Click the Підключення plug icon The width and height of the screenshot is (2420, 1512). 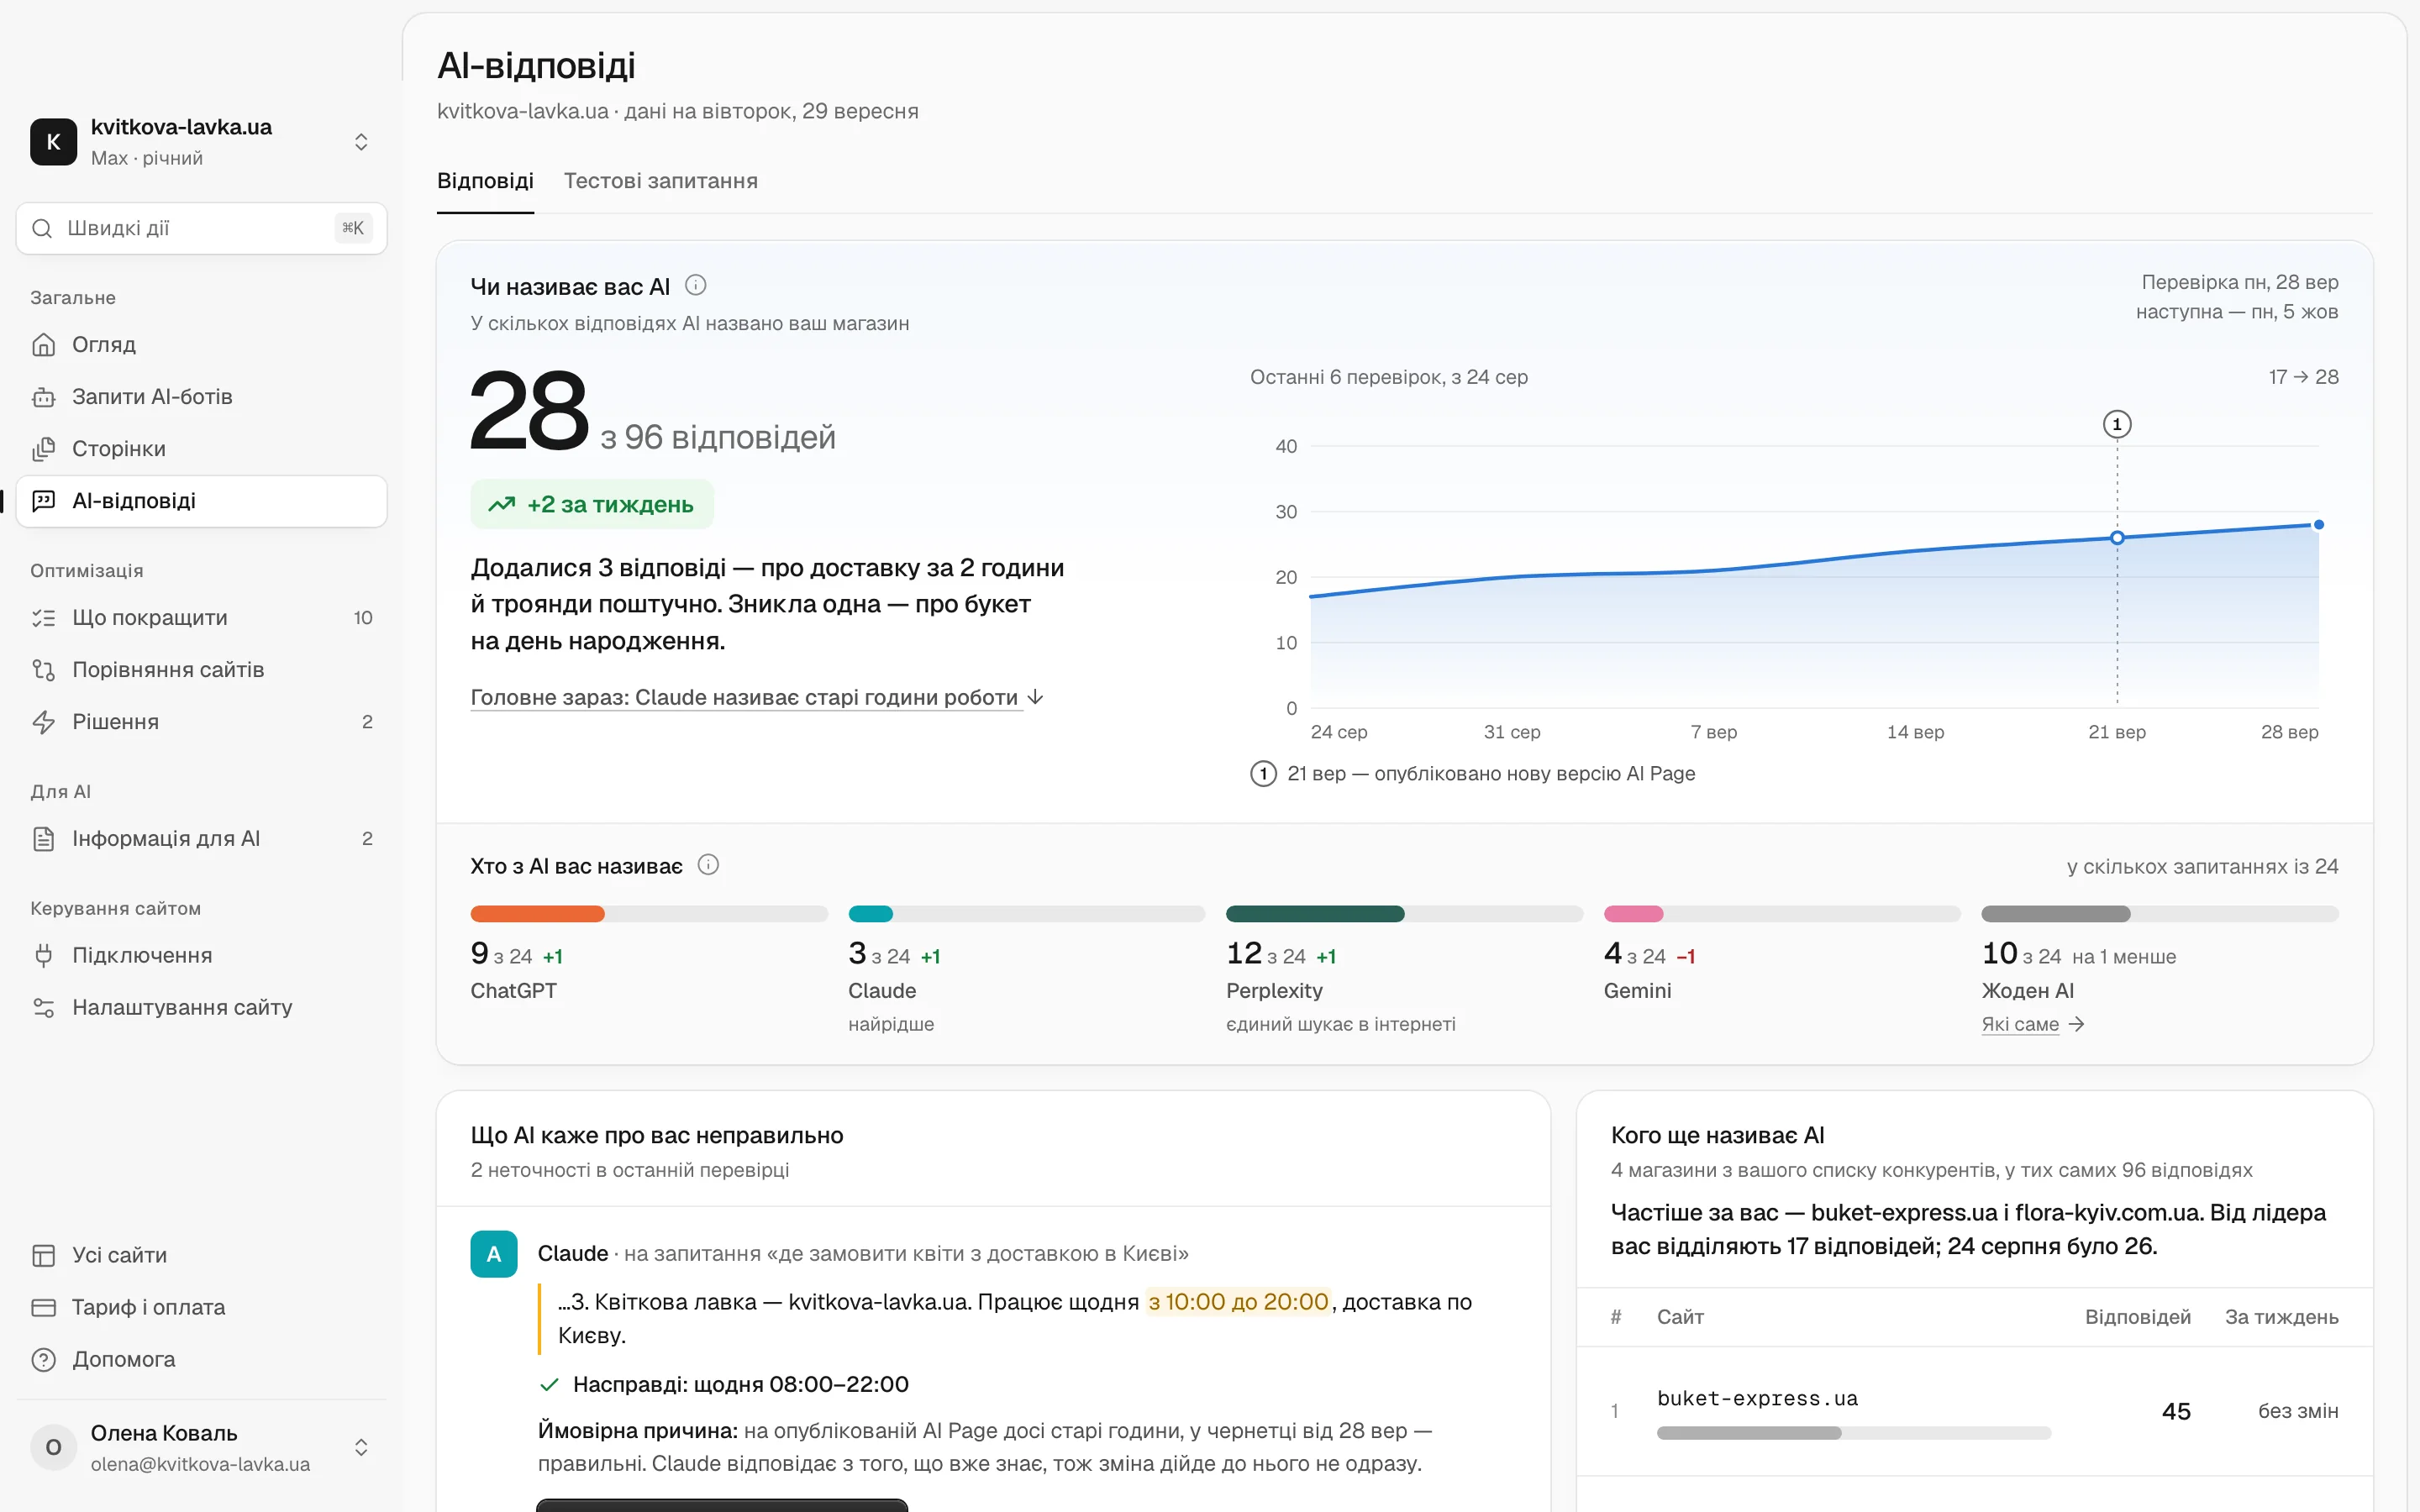(x=43, y=955)
